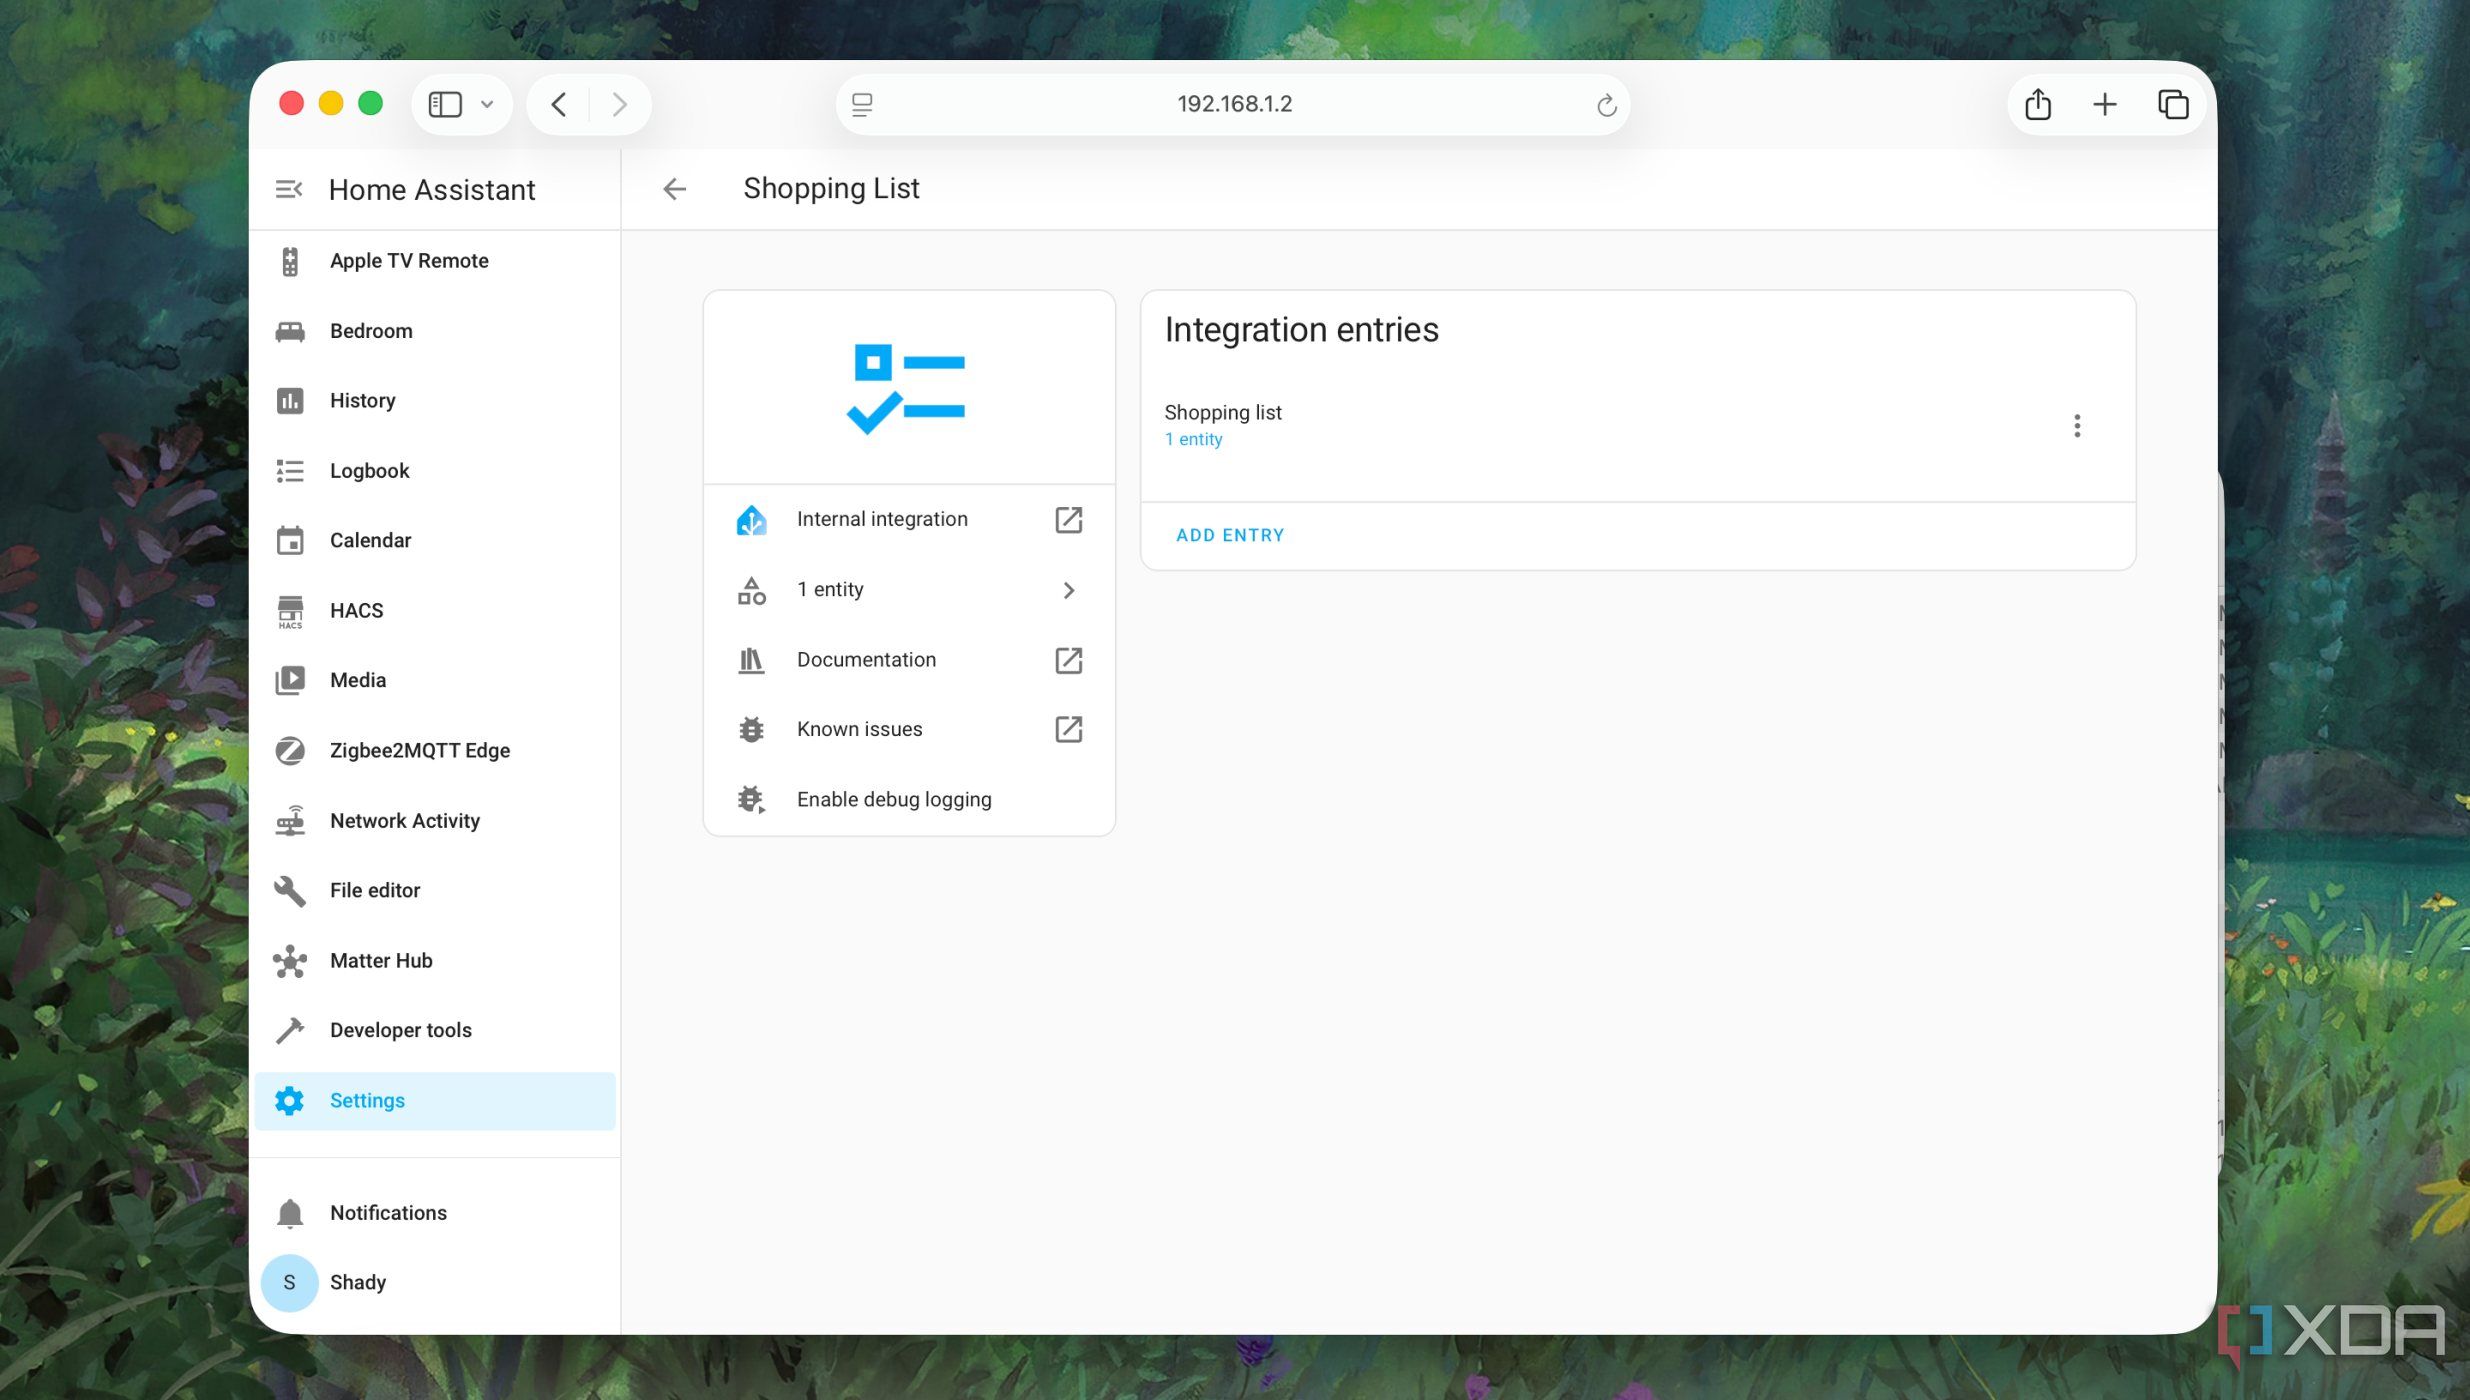Screen dimensions: 2470x1400
Task: Click the Known issues bug icon
Action: pyautogui.click(x=751, y=729)
